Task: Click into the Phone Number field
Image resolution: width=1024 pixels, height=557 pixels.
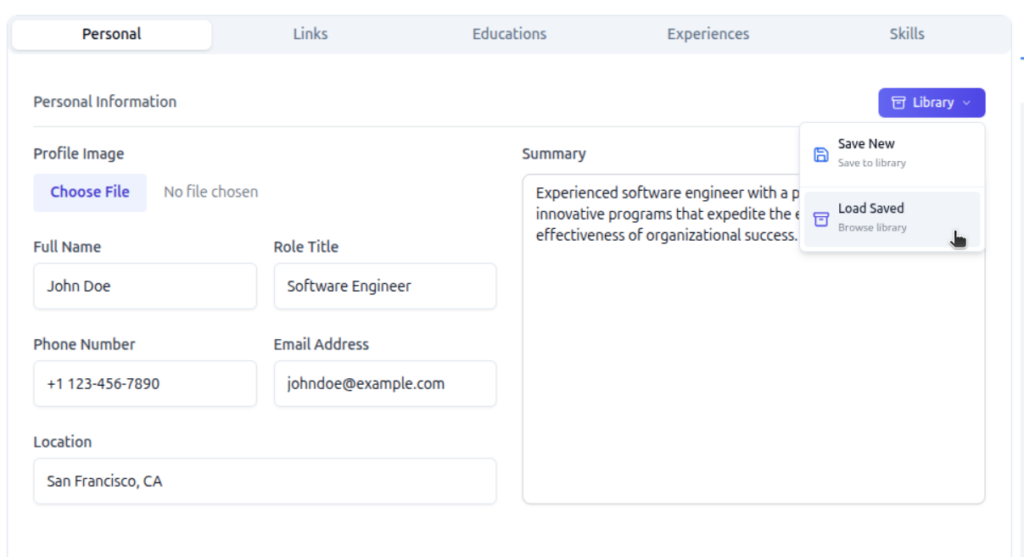Action: tap(145, 383)
